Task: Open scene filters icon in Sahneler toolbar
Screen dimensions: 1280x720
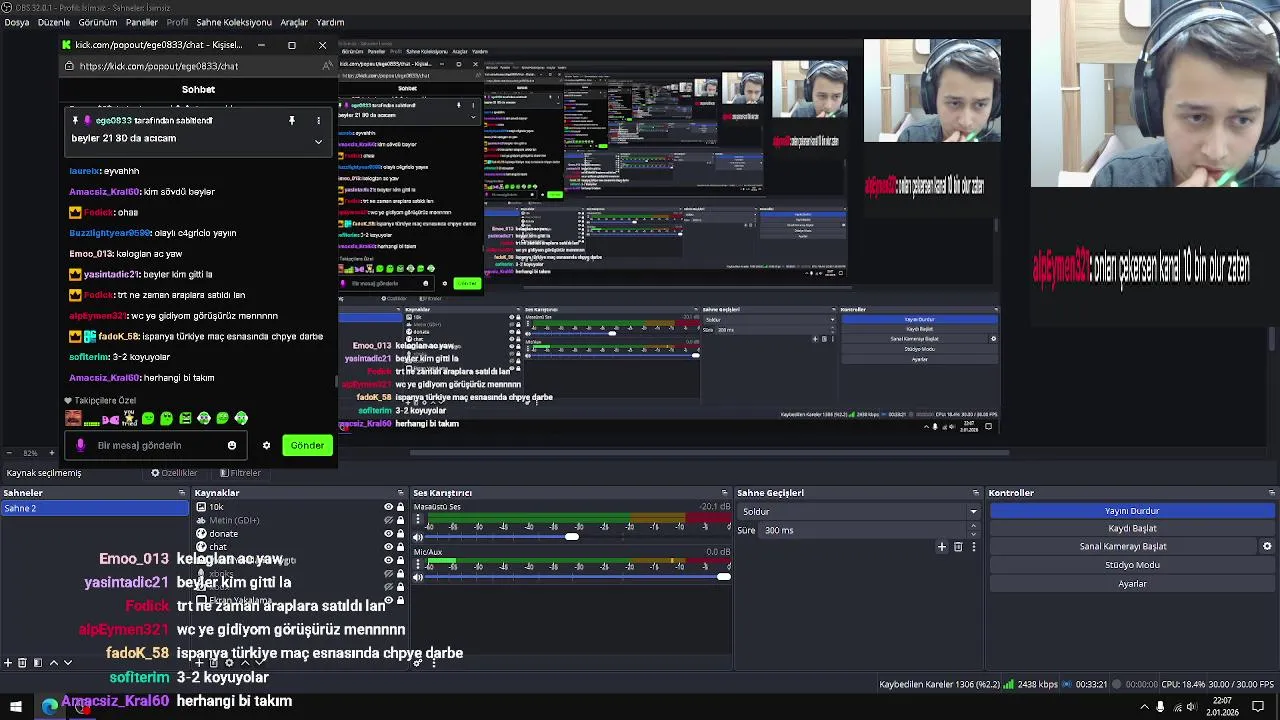Action: [x=38, y=662]
